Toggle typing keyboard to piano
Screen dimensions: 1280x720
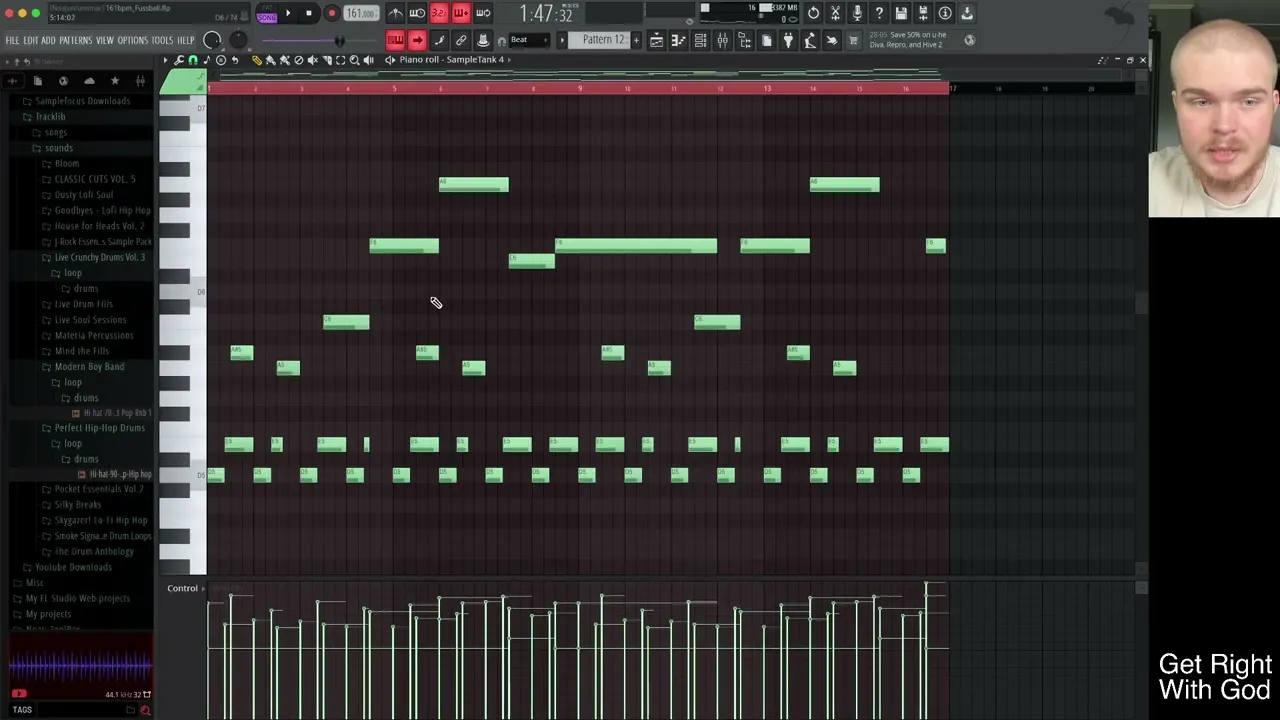[395, 40]
